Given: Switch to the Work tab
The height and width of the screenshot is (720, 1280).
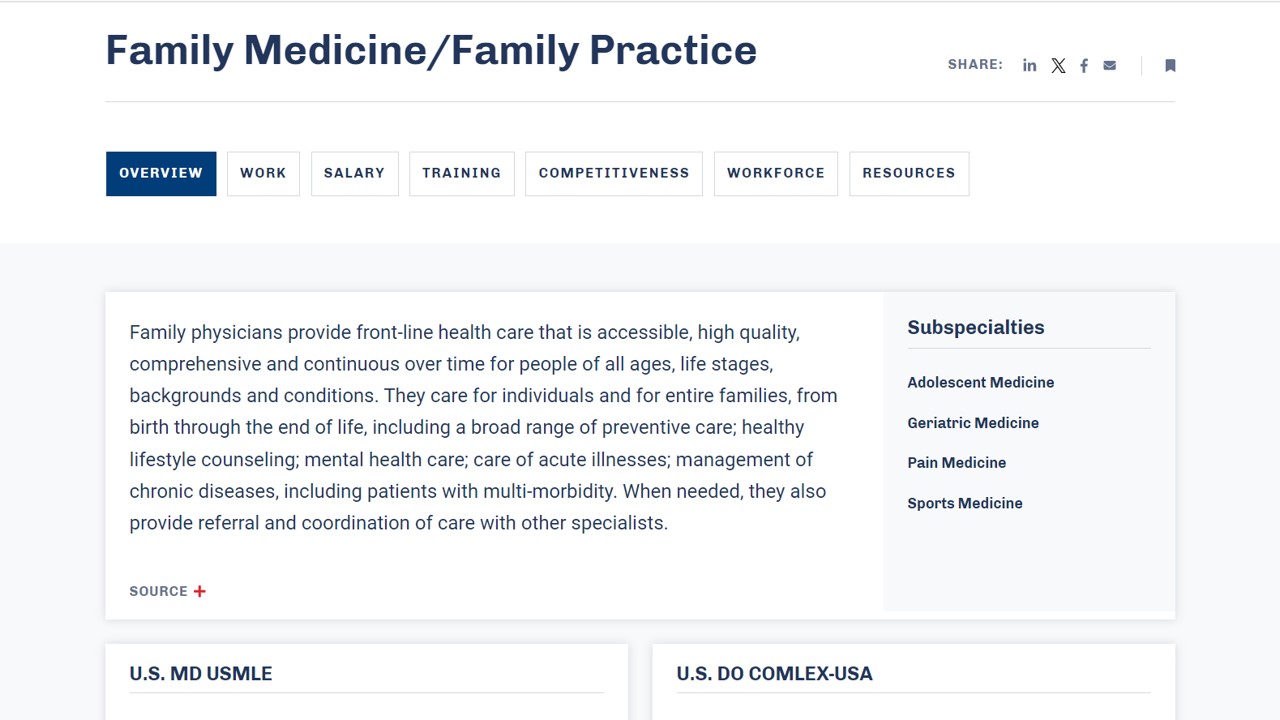Looking at the screenshot, I should point(263,173).
